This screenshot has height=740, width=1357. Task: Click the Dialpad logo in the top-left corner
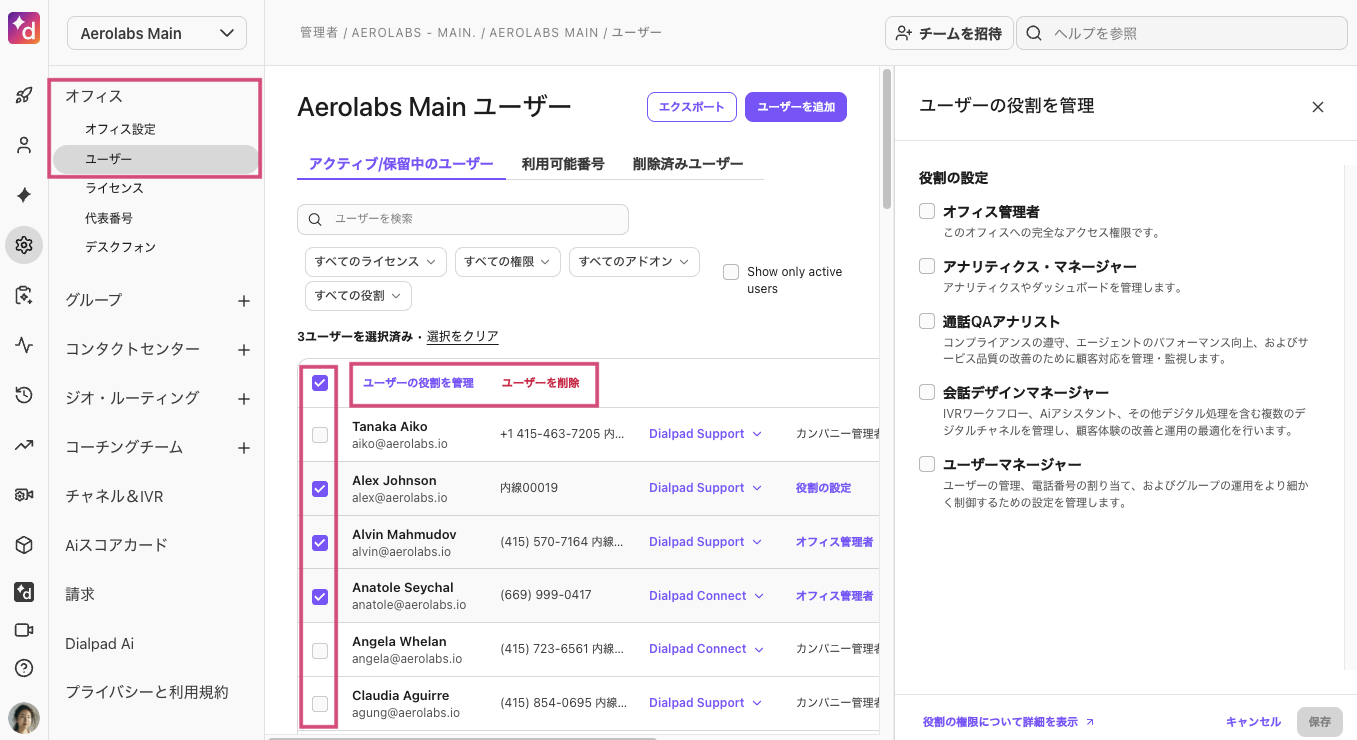24,28
